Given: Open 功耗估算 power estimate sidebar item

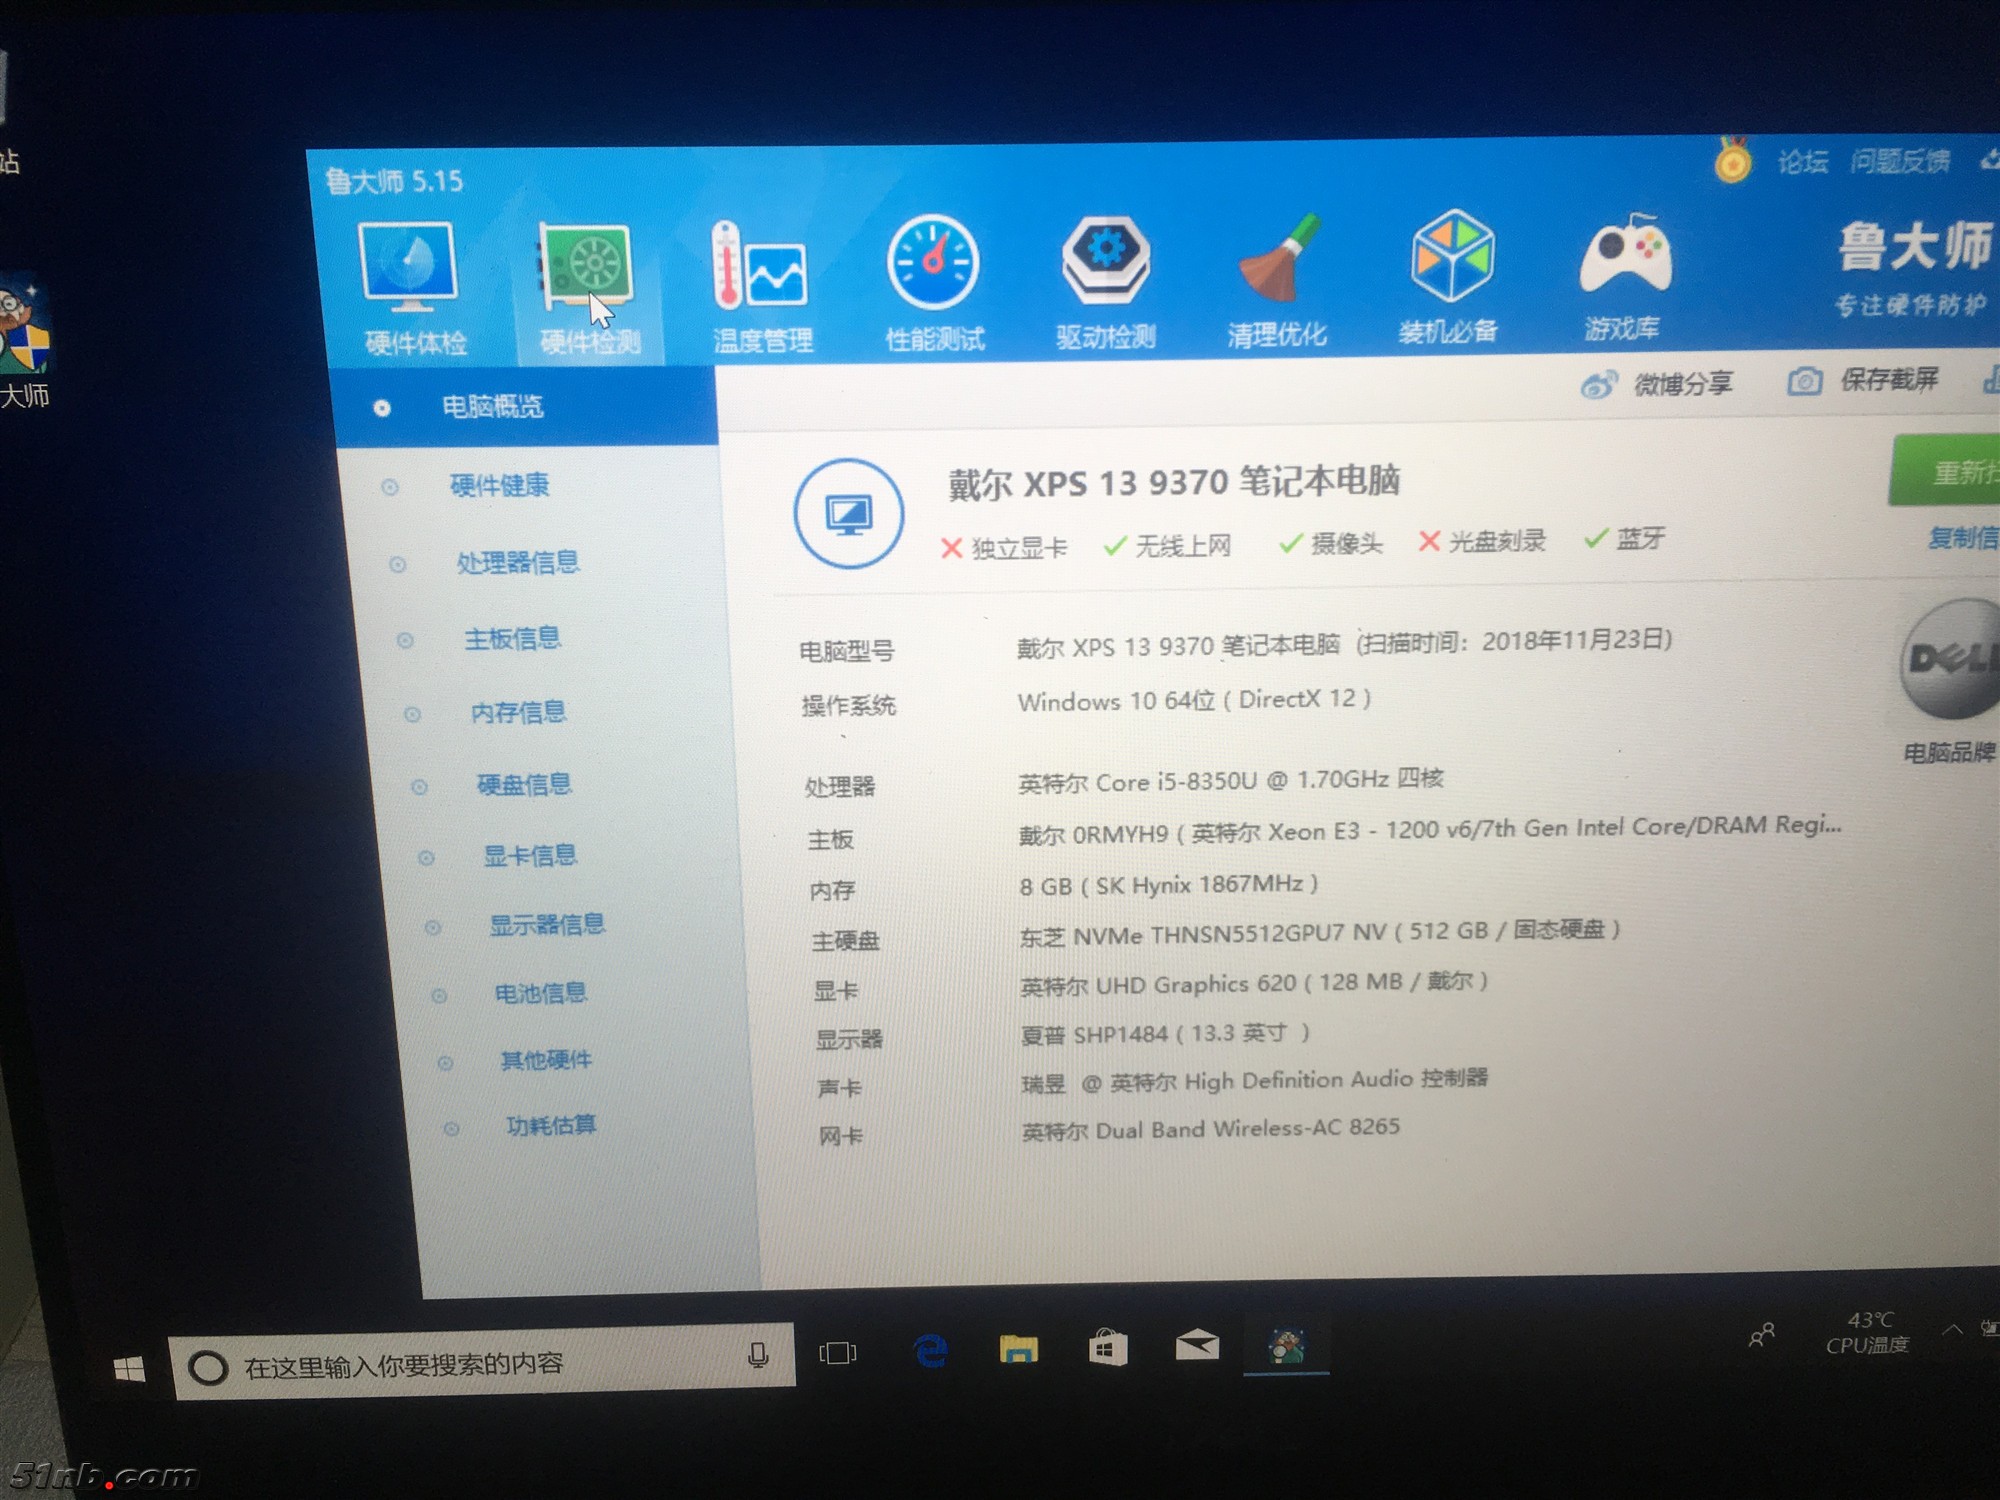Looking at the screenshot, I should 550,1126.
